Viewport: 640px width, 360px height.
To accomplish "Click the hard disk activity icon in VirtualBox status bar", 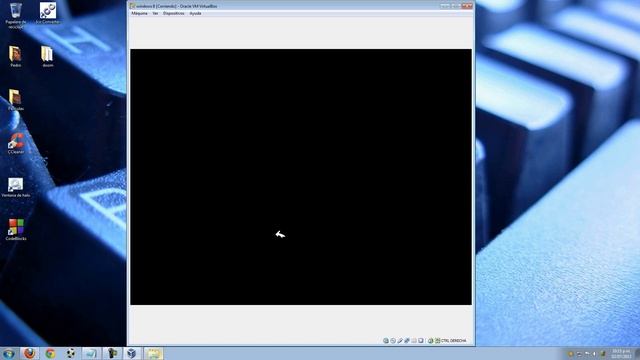I will [386, 340].
